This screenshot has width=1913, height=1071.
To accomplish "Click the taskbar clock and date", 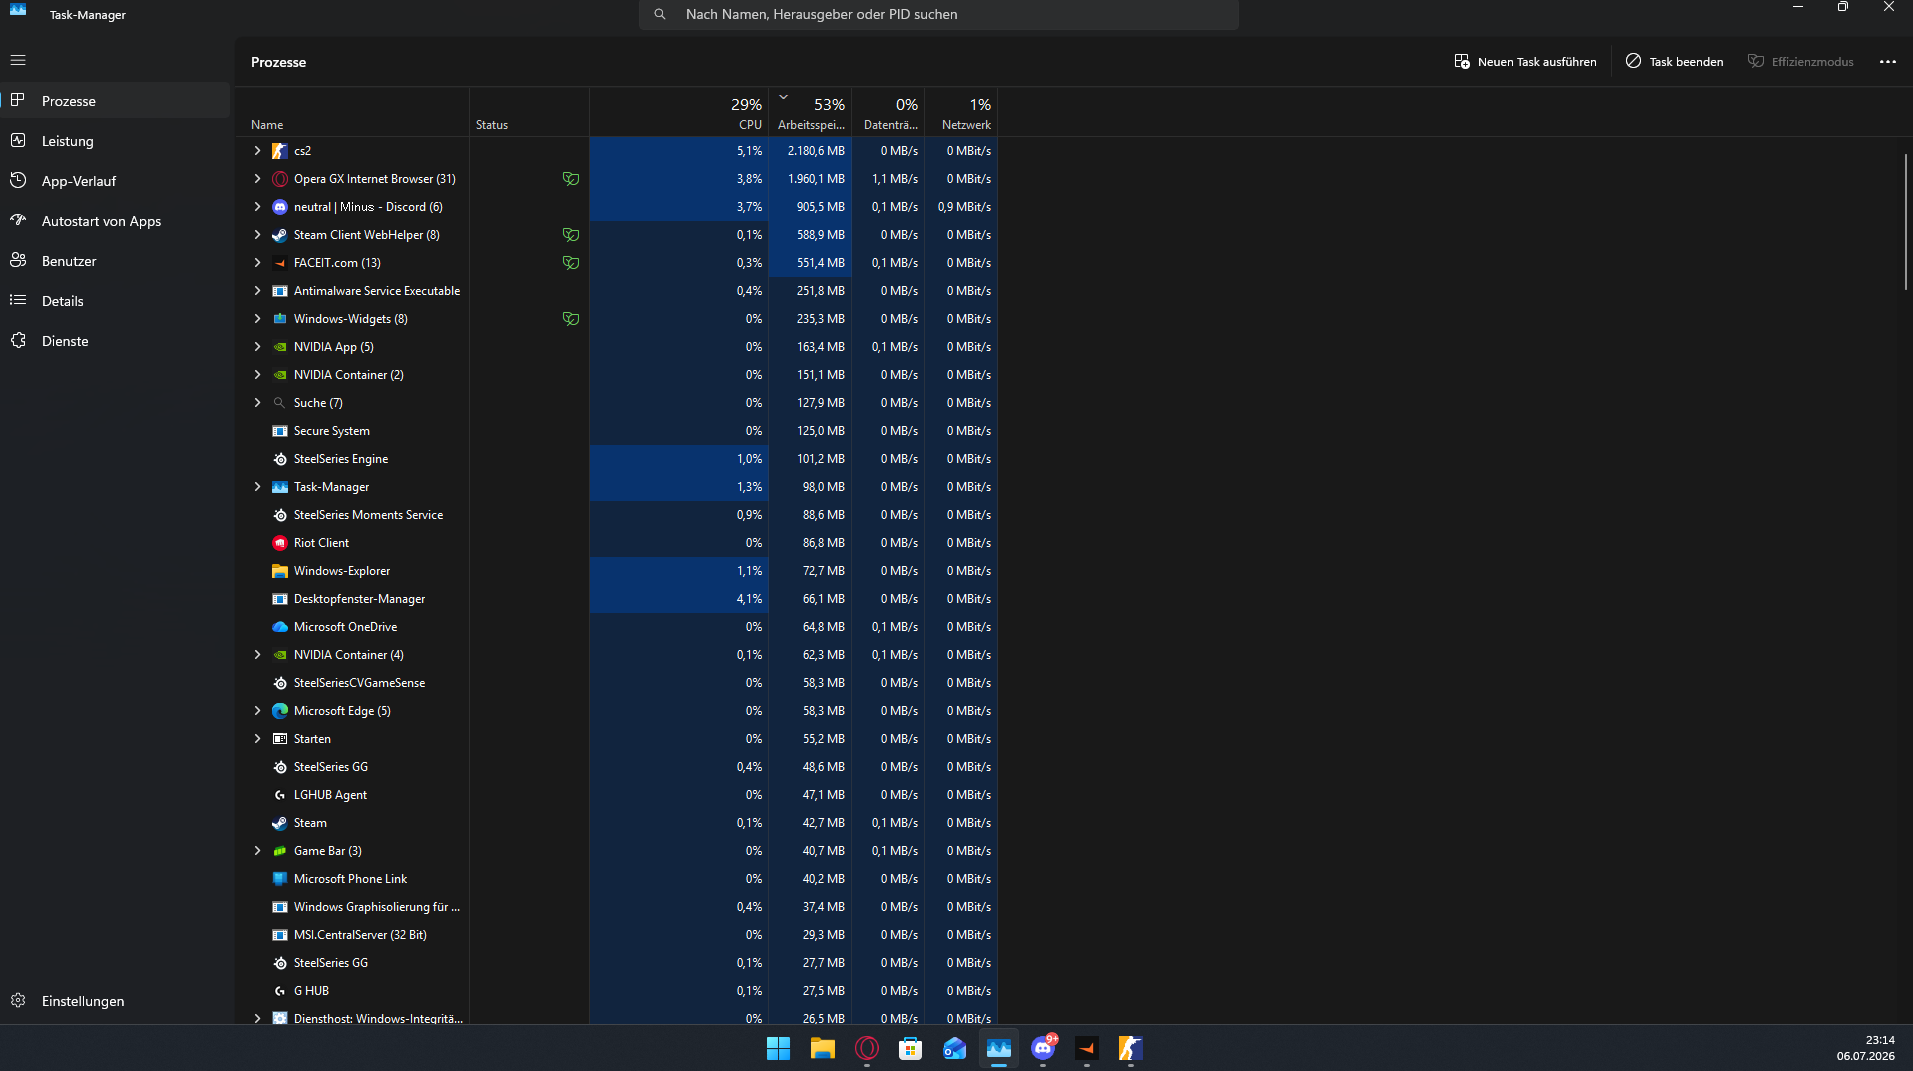I will (1866, 1048).
